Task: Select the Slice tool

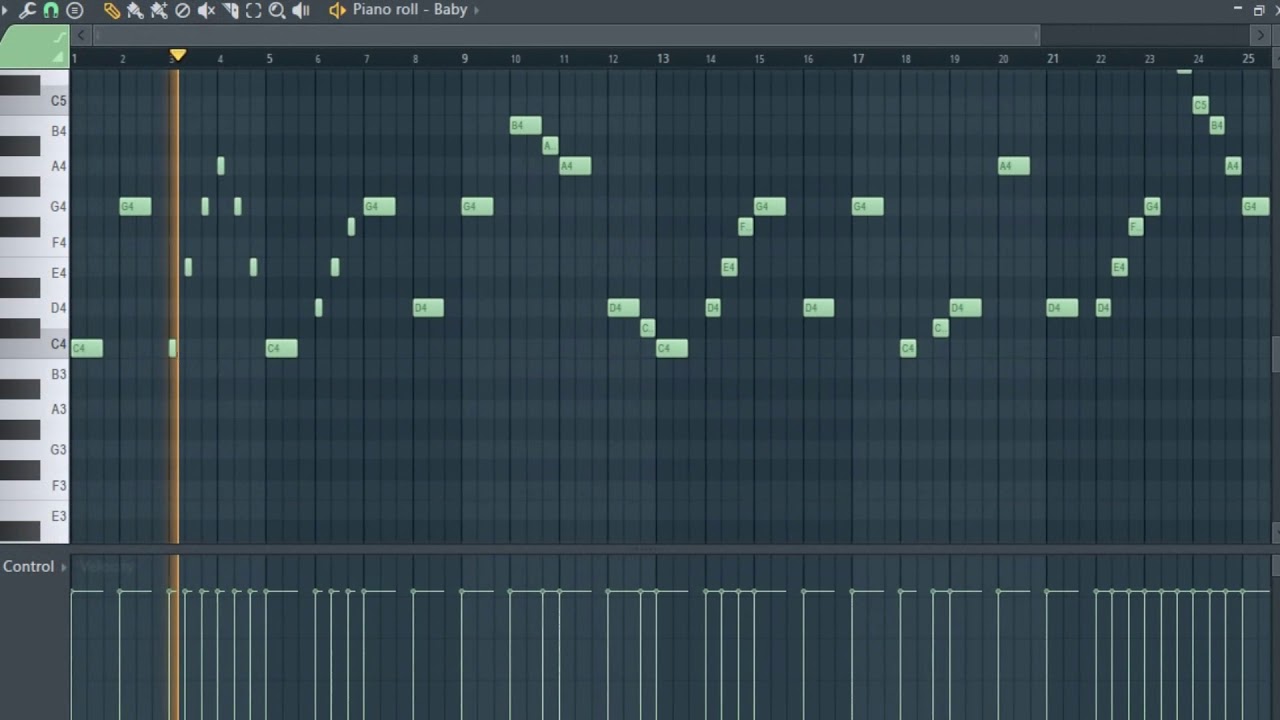Action: [231, 10]
